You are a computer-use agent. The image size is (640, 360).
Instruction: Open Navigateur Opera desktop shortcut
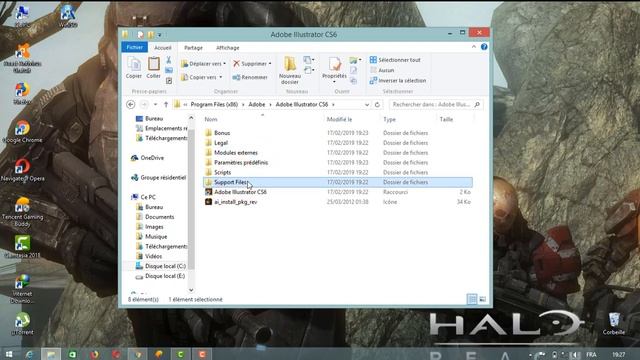pos(22,170)
